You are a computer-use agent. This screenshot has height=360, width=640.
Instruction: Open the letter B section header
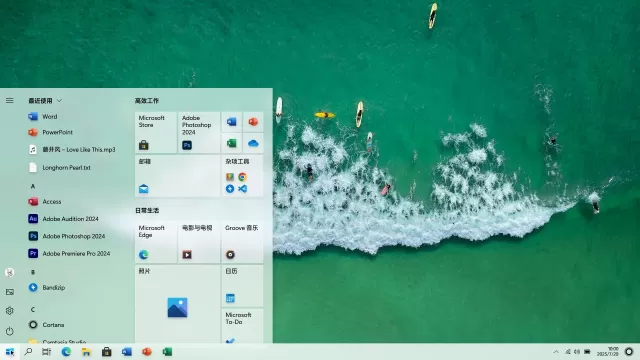[33, 272]
